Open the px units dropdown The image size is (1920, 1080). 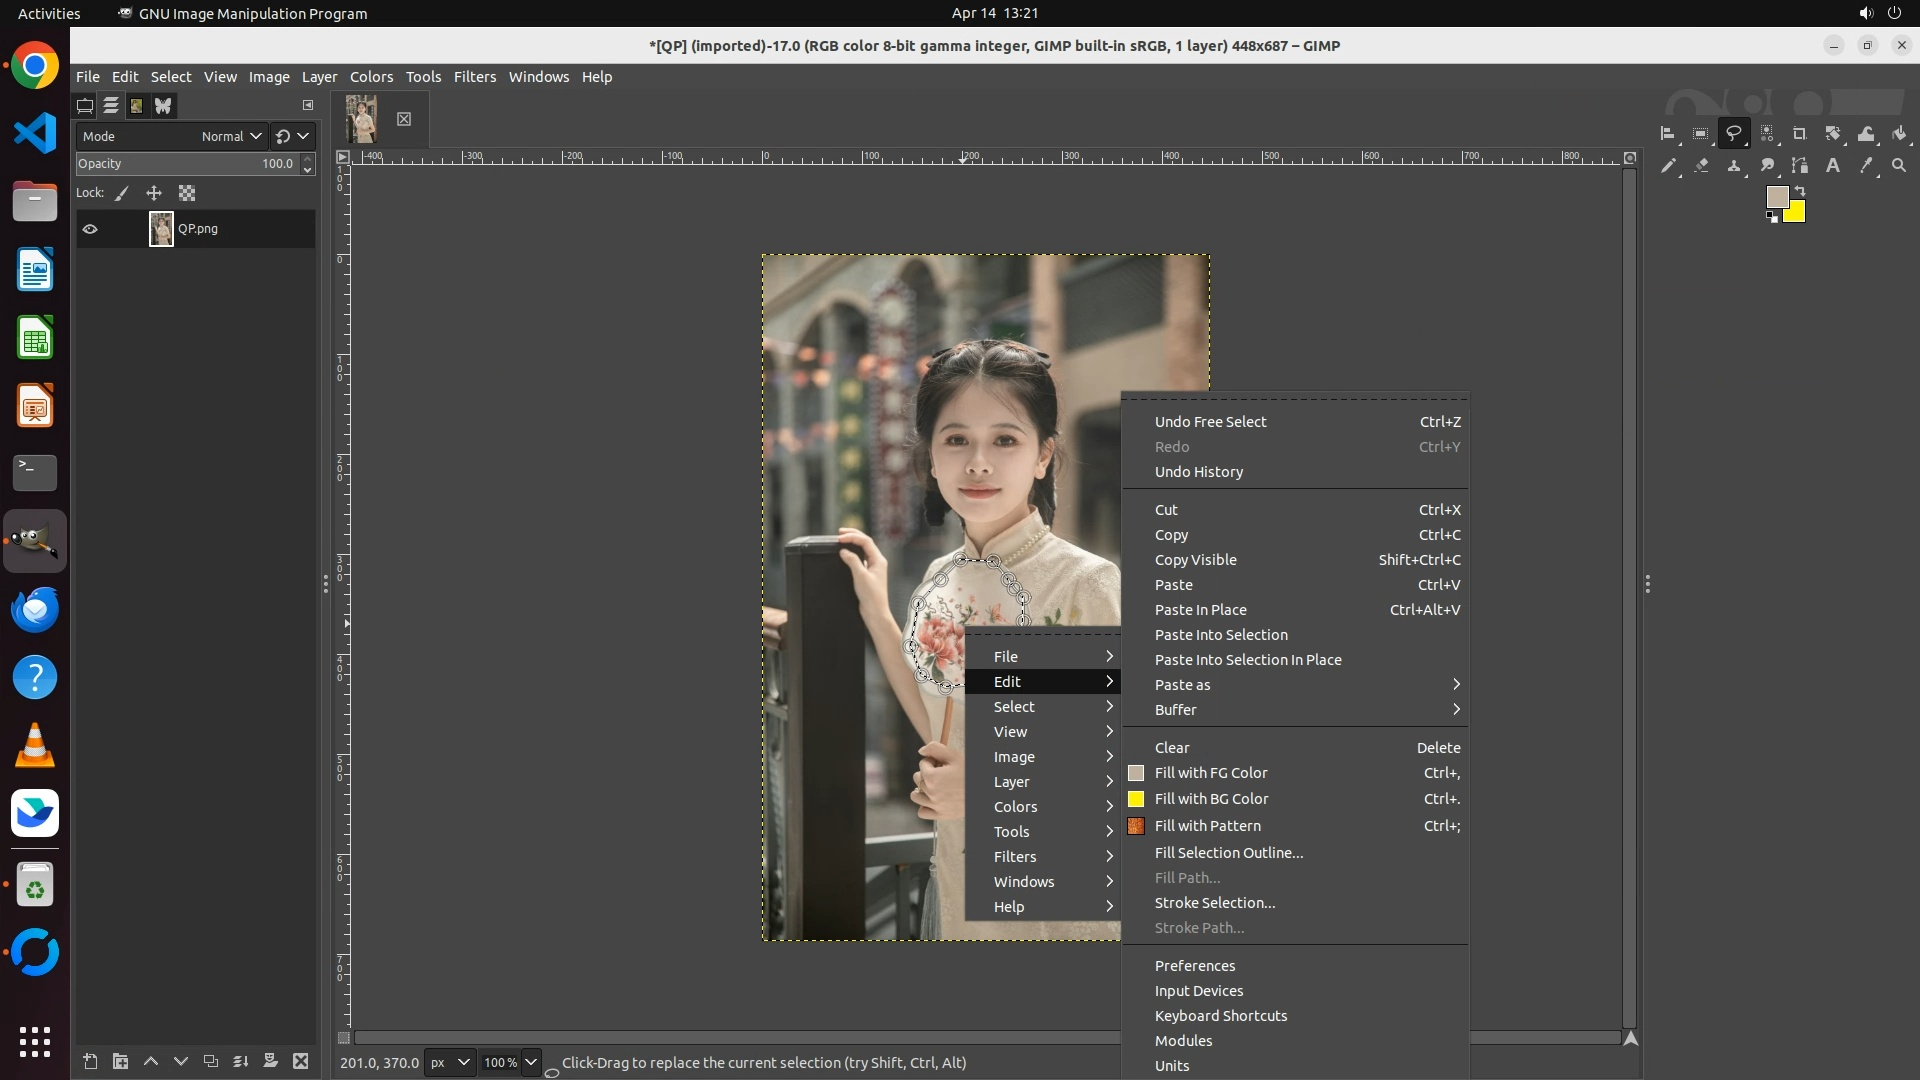(449, 1062)
